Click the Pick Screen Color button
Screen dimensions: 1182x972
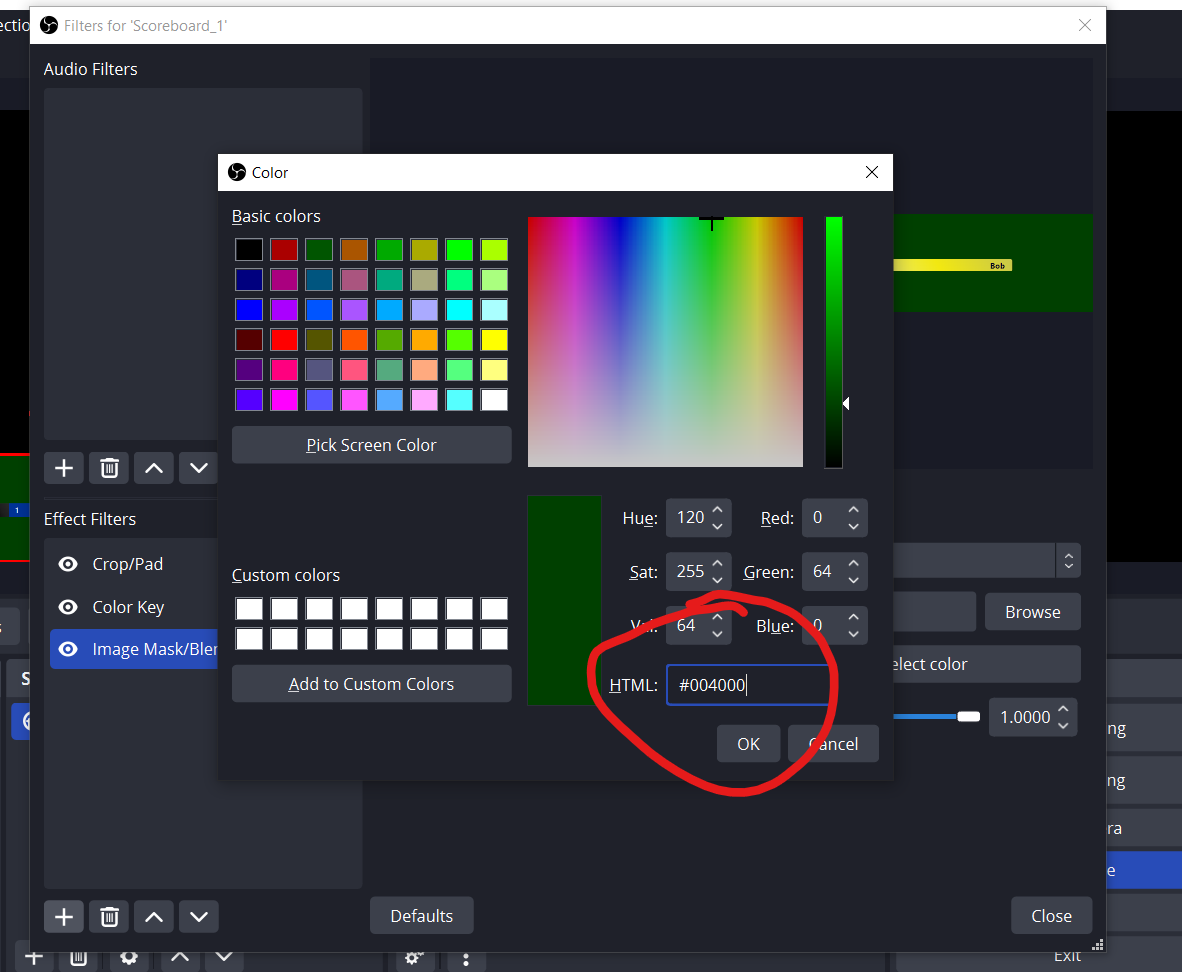coord(371,445)
